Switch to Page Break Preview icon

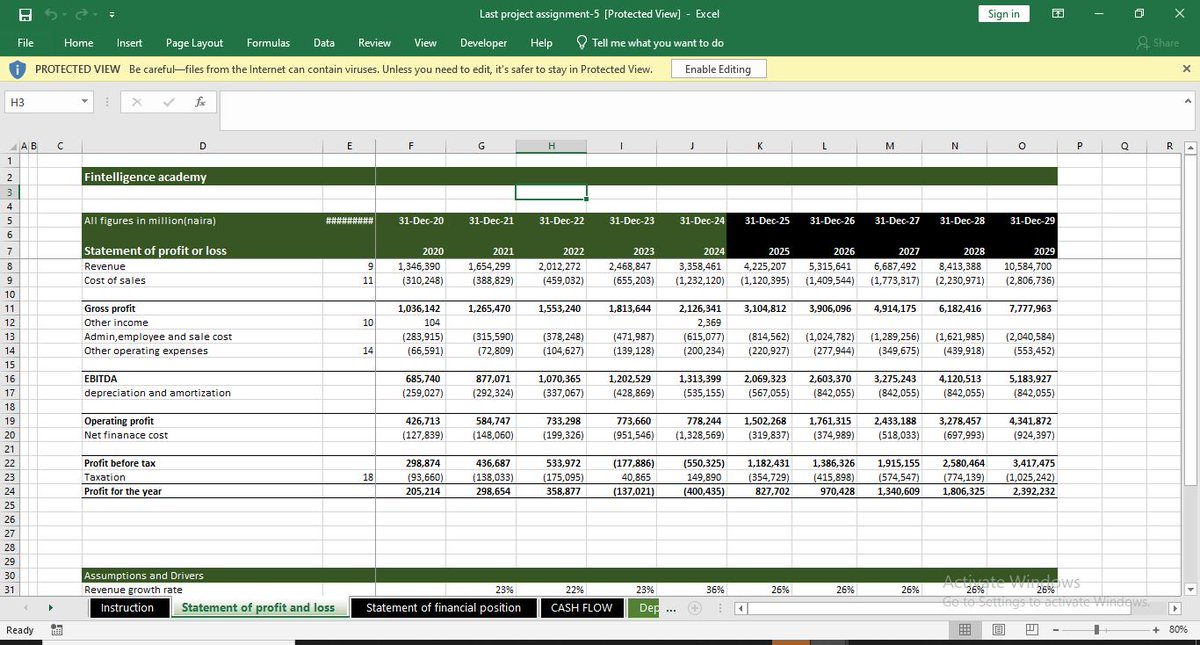(x=1030, y=630)
